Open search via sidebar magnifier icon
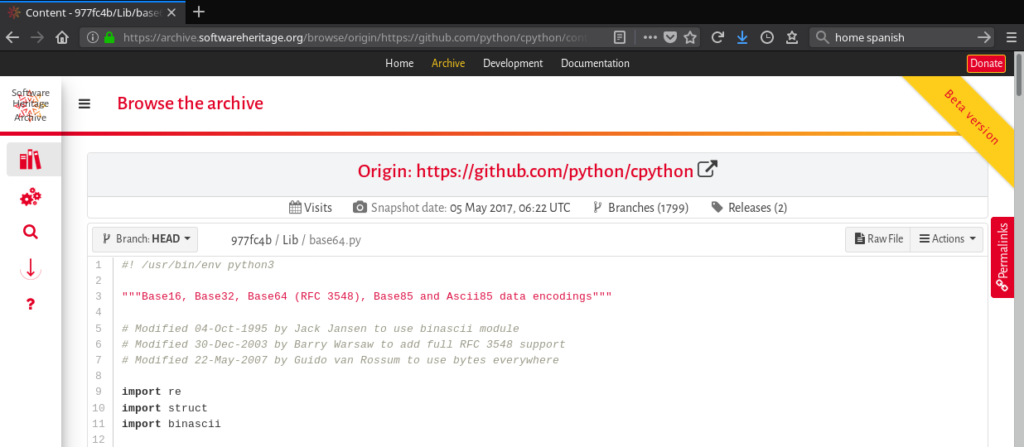This screenshot has width=1024, height=447. pos(30,232)
